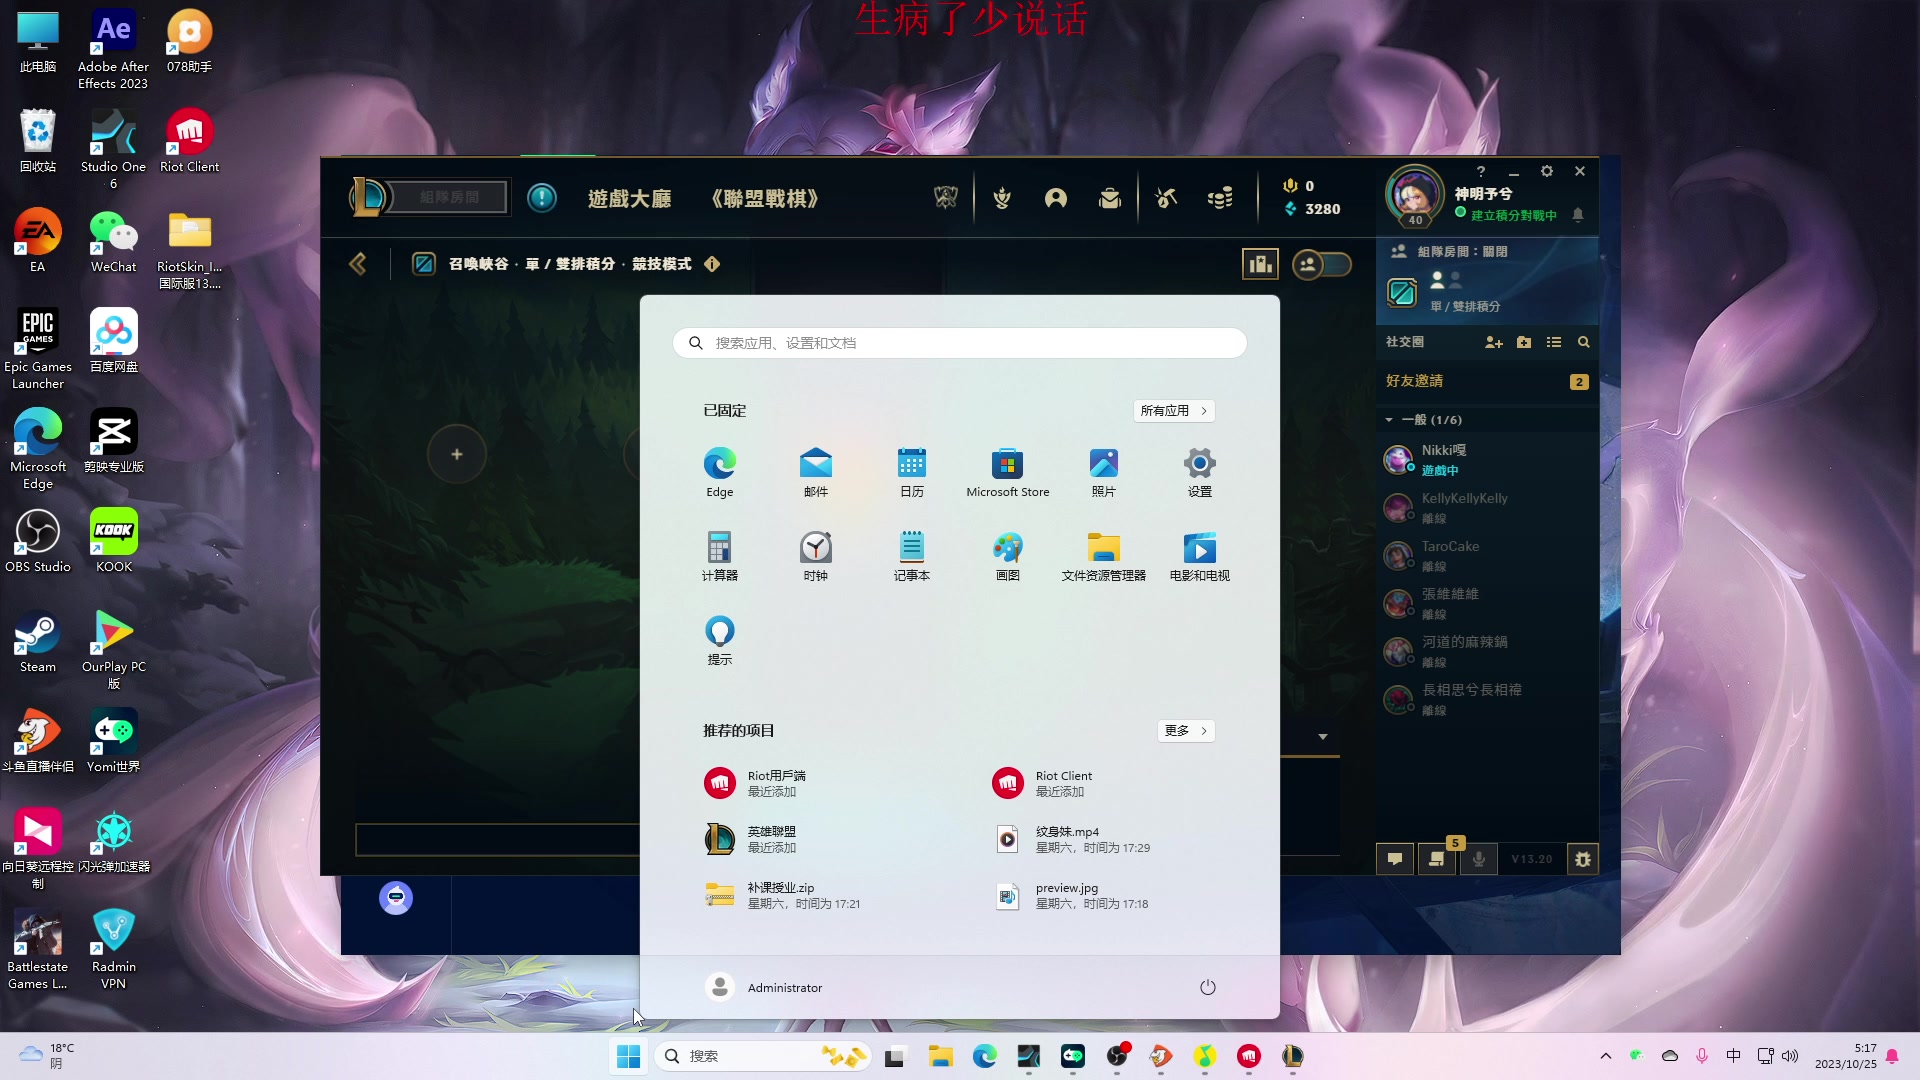Click the Administrator account button
This screenshot has height=1080, width=1920.
pyautogui.click(x=764, y=987)
